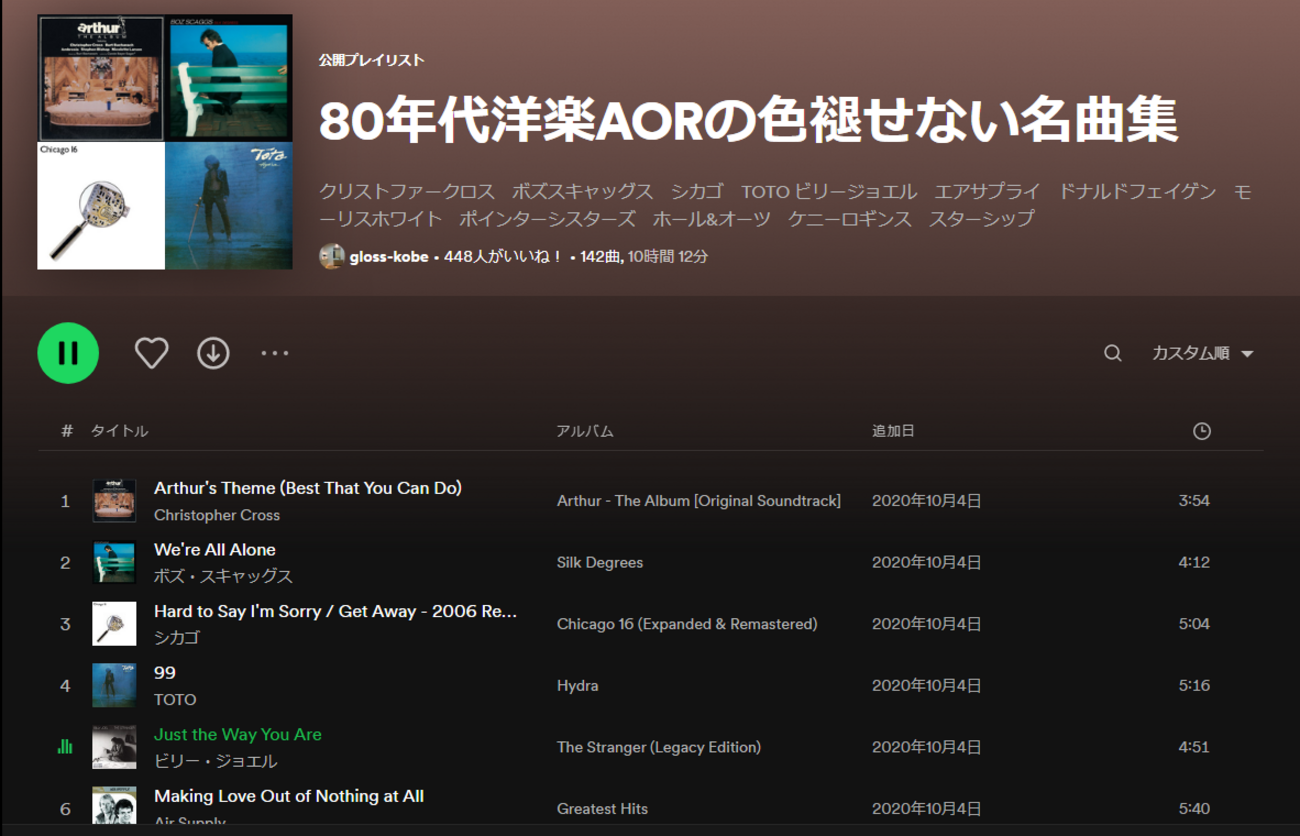Click the Making Love Out of Nothing at All thumbnail

[x=114, y=806]
